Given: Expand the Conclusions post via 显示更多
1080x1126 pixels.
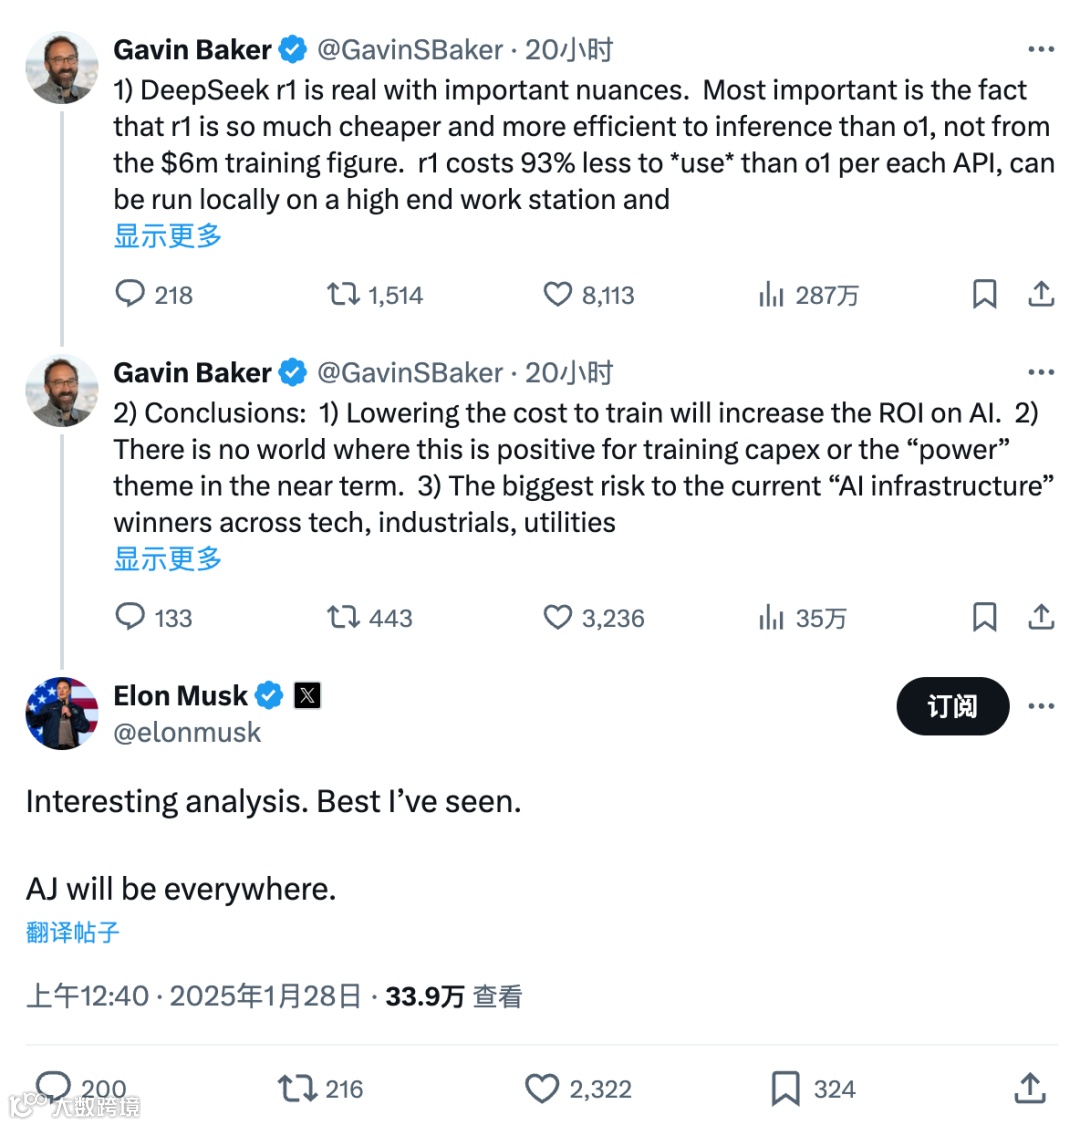Looking at the screenshot, I should click(x=168, y=559).
